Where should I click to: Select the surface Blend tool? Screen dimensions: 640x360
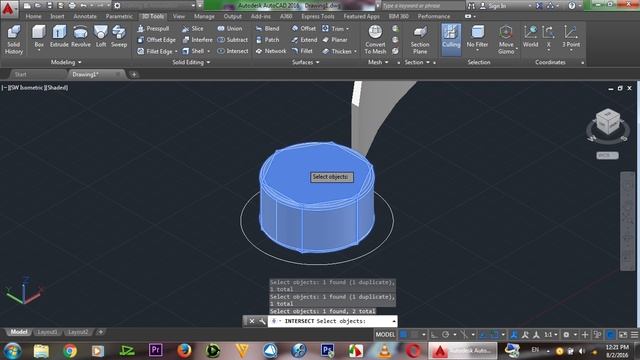coord(267,29)
